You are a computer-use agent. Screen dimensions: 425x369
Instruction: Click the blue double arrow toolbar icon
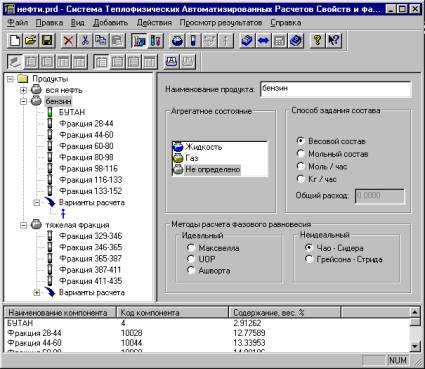(263, 41)
